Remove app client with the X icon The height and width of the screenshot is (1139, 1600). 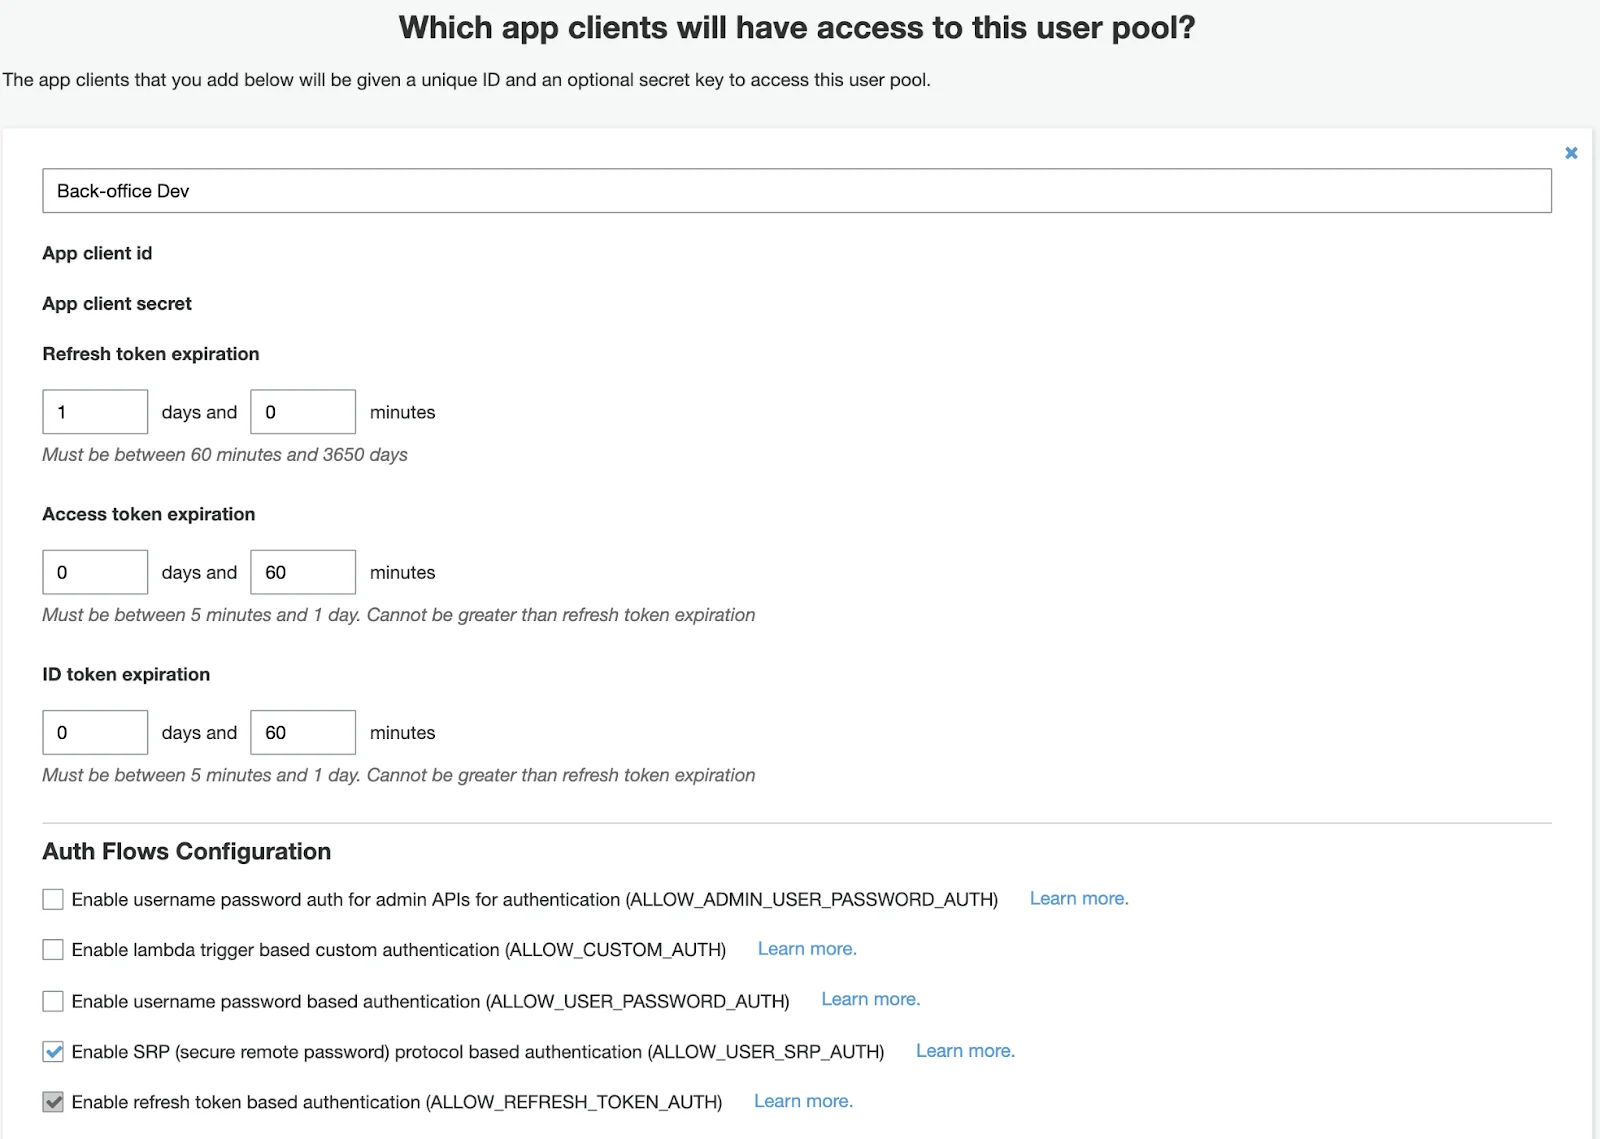tap(1571, 153)
